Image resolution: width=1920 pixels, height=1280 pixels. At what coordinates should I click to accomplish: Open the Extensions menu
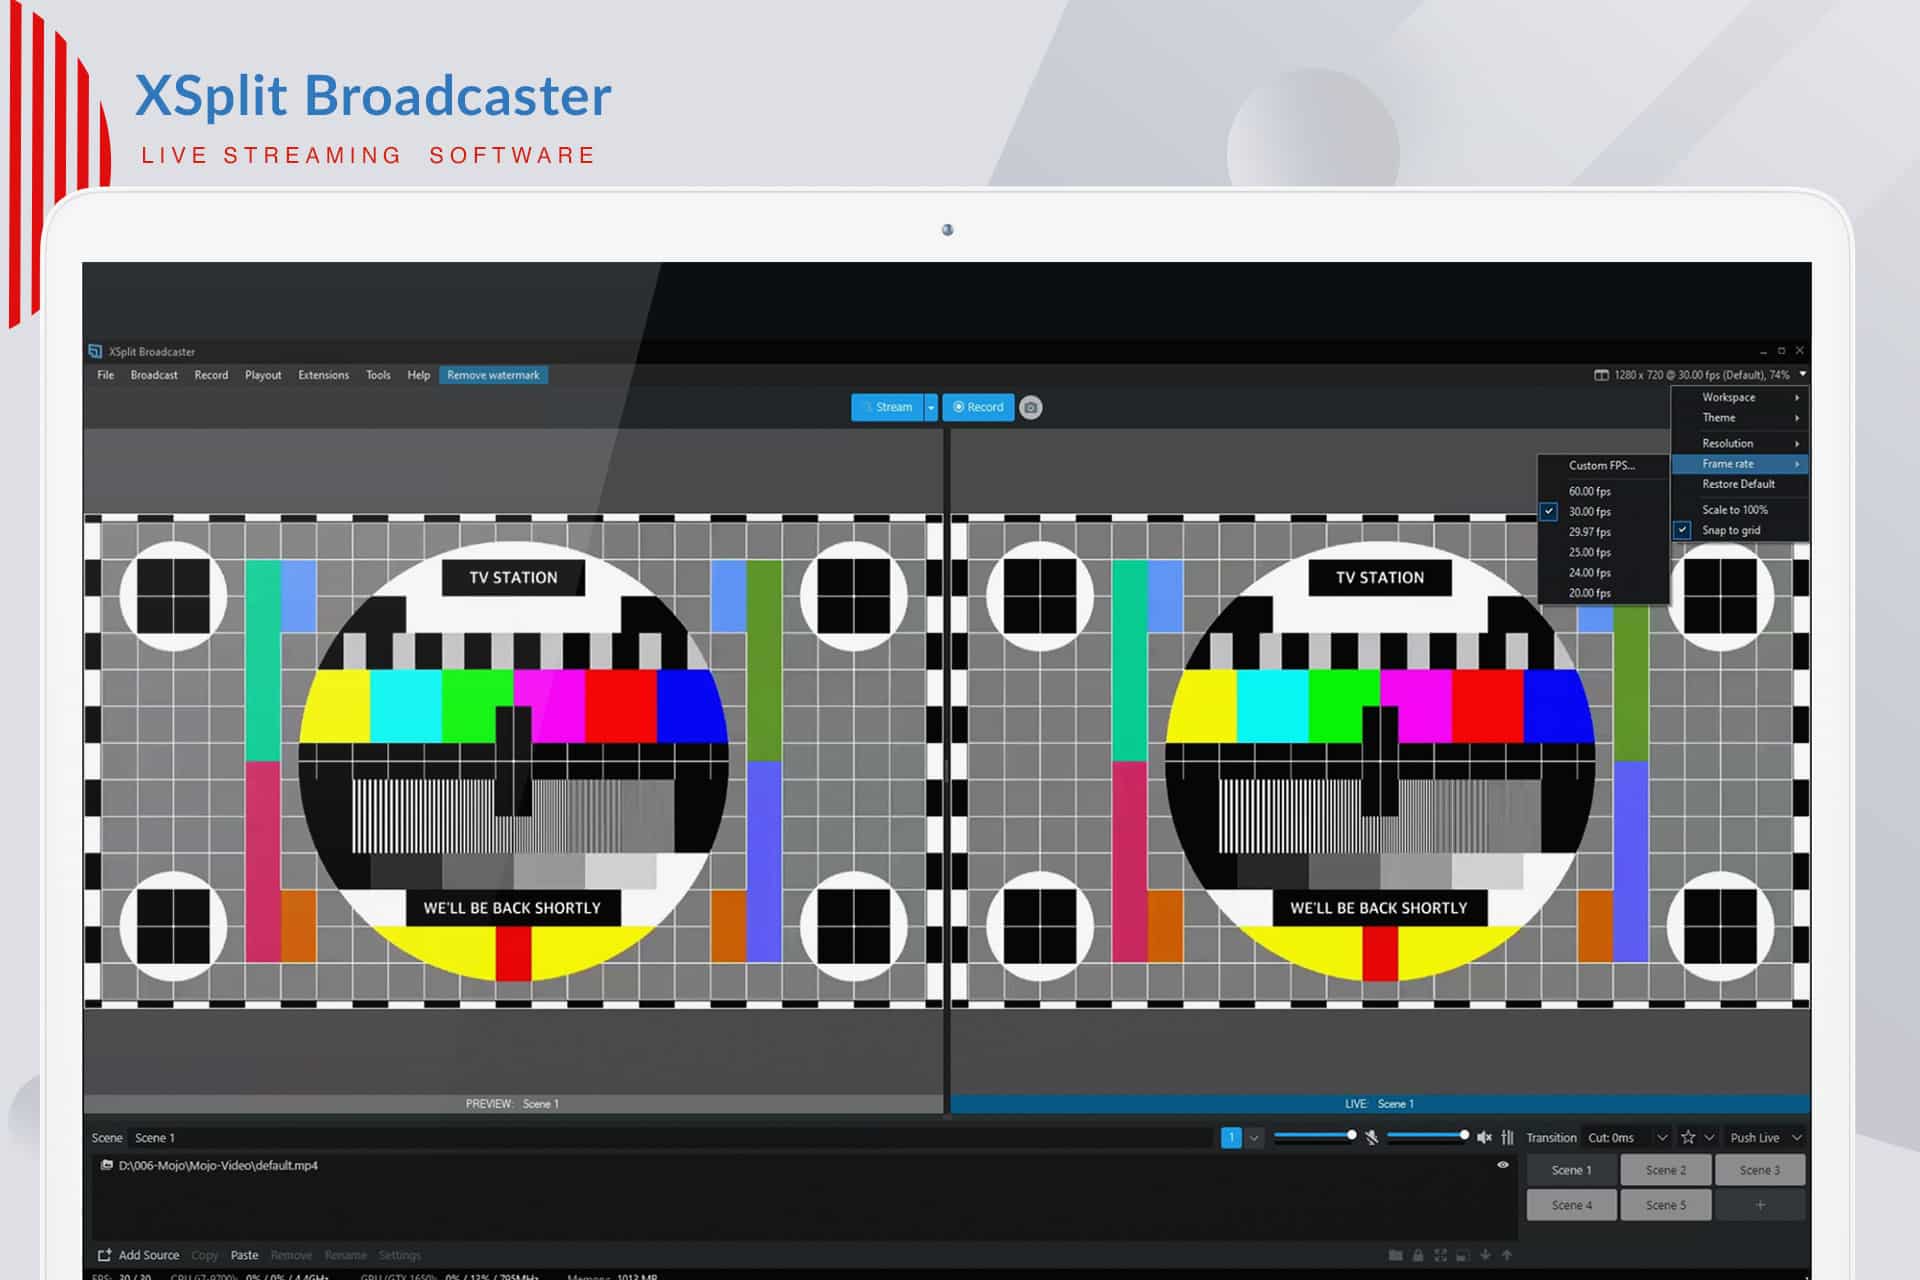coord(324,375)
